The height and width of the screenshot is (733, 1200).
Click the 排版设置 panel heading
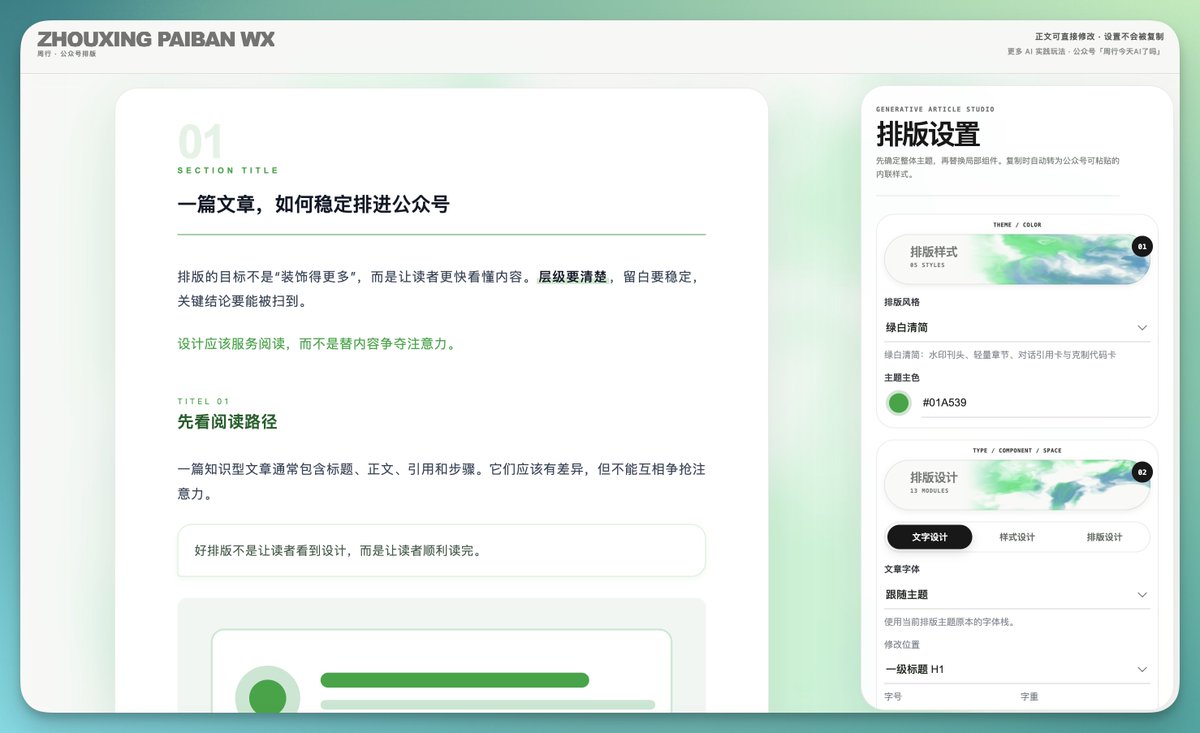(x=928, y=134)
